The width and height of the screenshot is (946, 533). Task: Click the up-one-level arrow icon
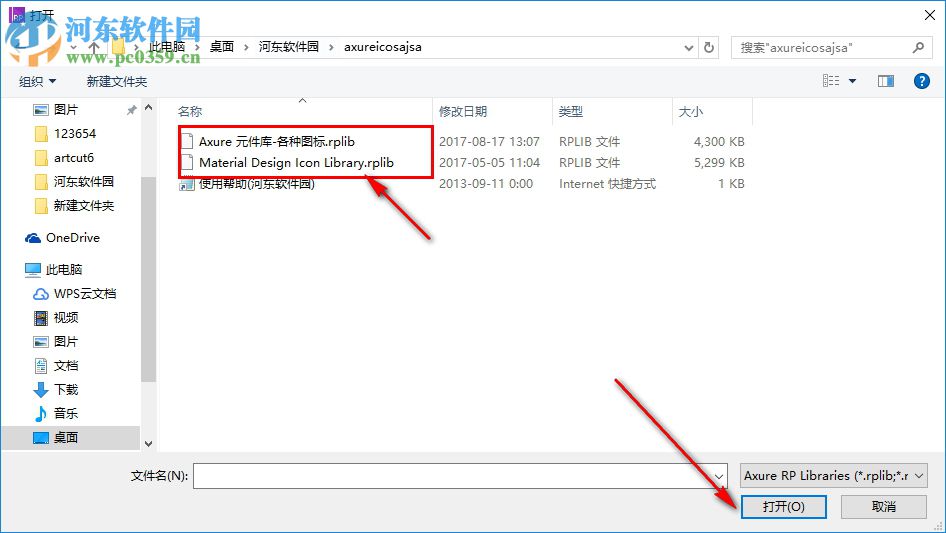tap(94, 47)
